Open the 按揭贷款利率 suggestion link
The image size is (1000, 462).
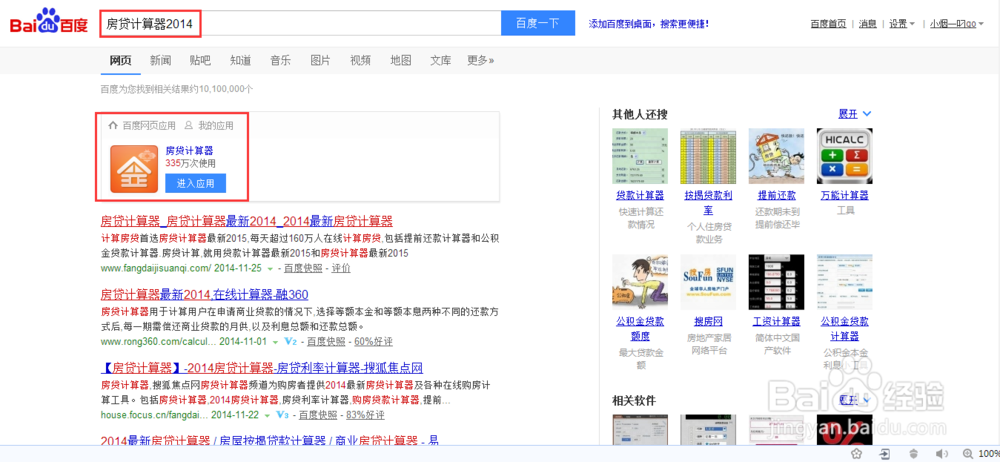[708, 202]
